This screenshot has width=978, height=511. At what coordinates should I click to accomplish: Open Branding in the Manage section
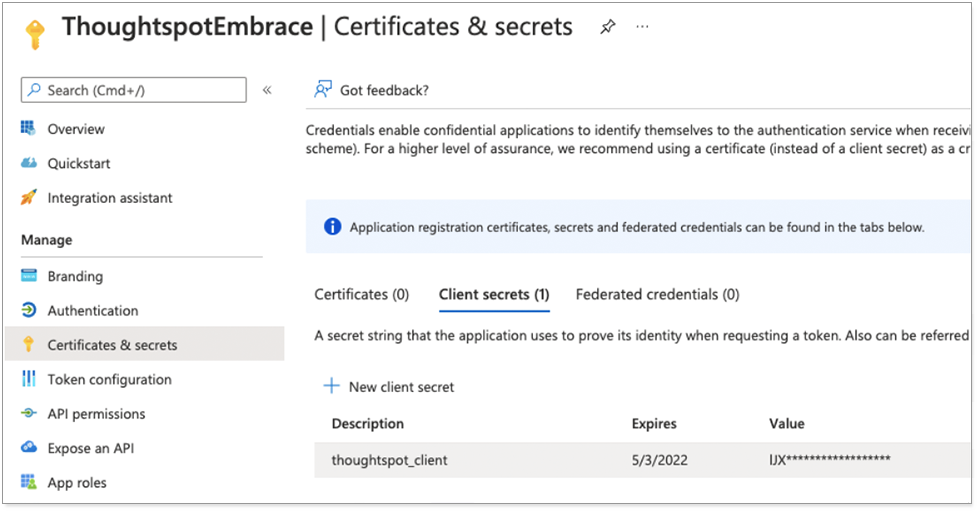pos(75,276)
